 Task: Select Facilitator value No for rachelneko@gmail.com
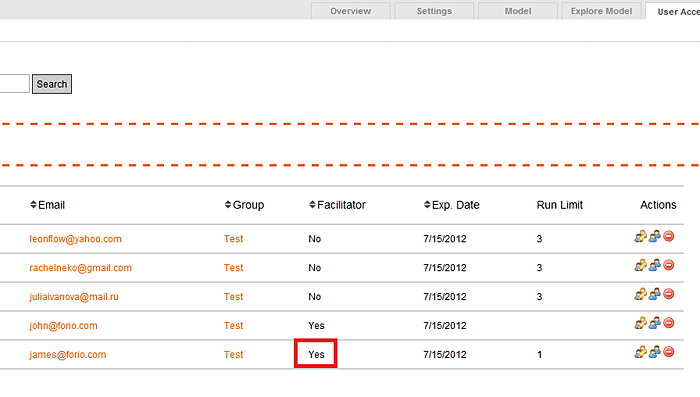tap(315, 268)
